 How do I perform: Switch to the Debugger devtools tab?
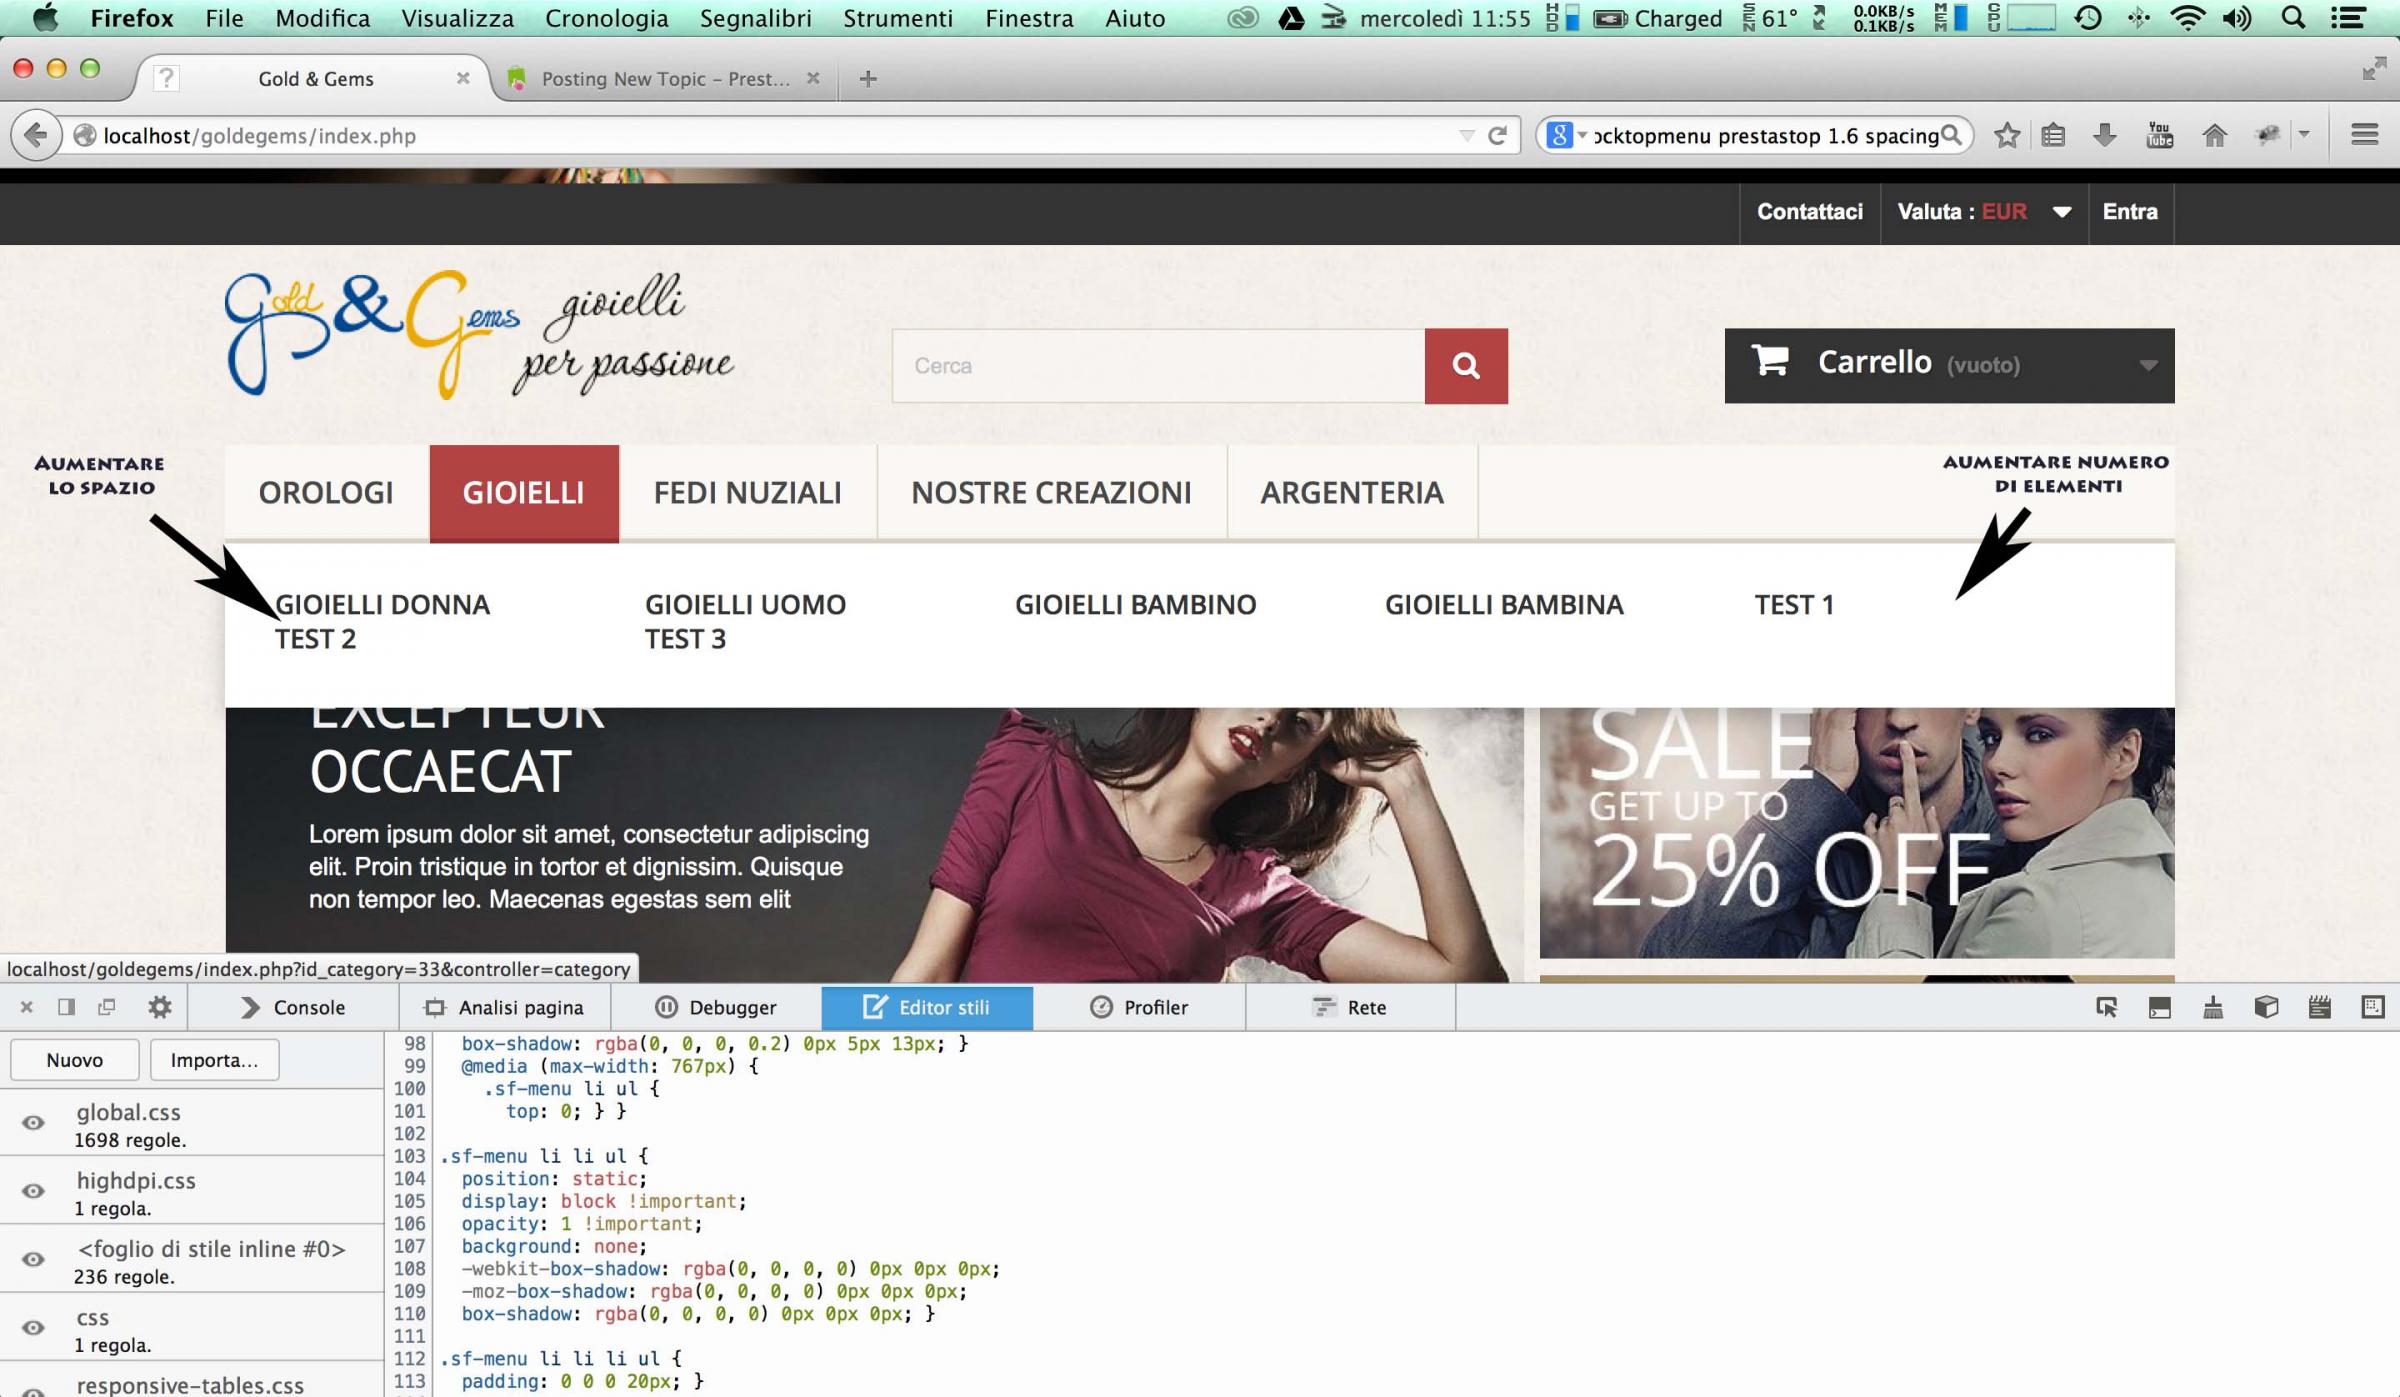[x=716, y=1007]
